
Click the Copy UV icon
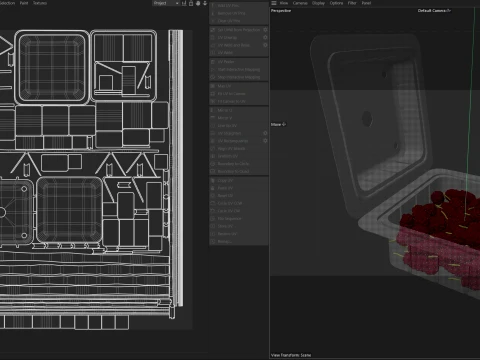[213, 180]
